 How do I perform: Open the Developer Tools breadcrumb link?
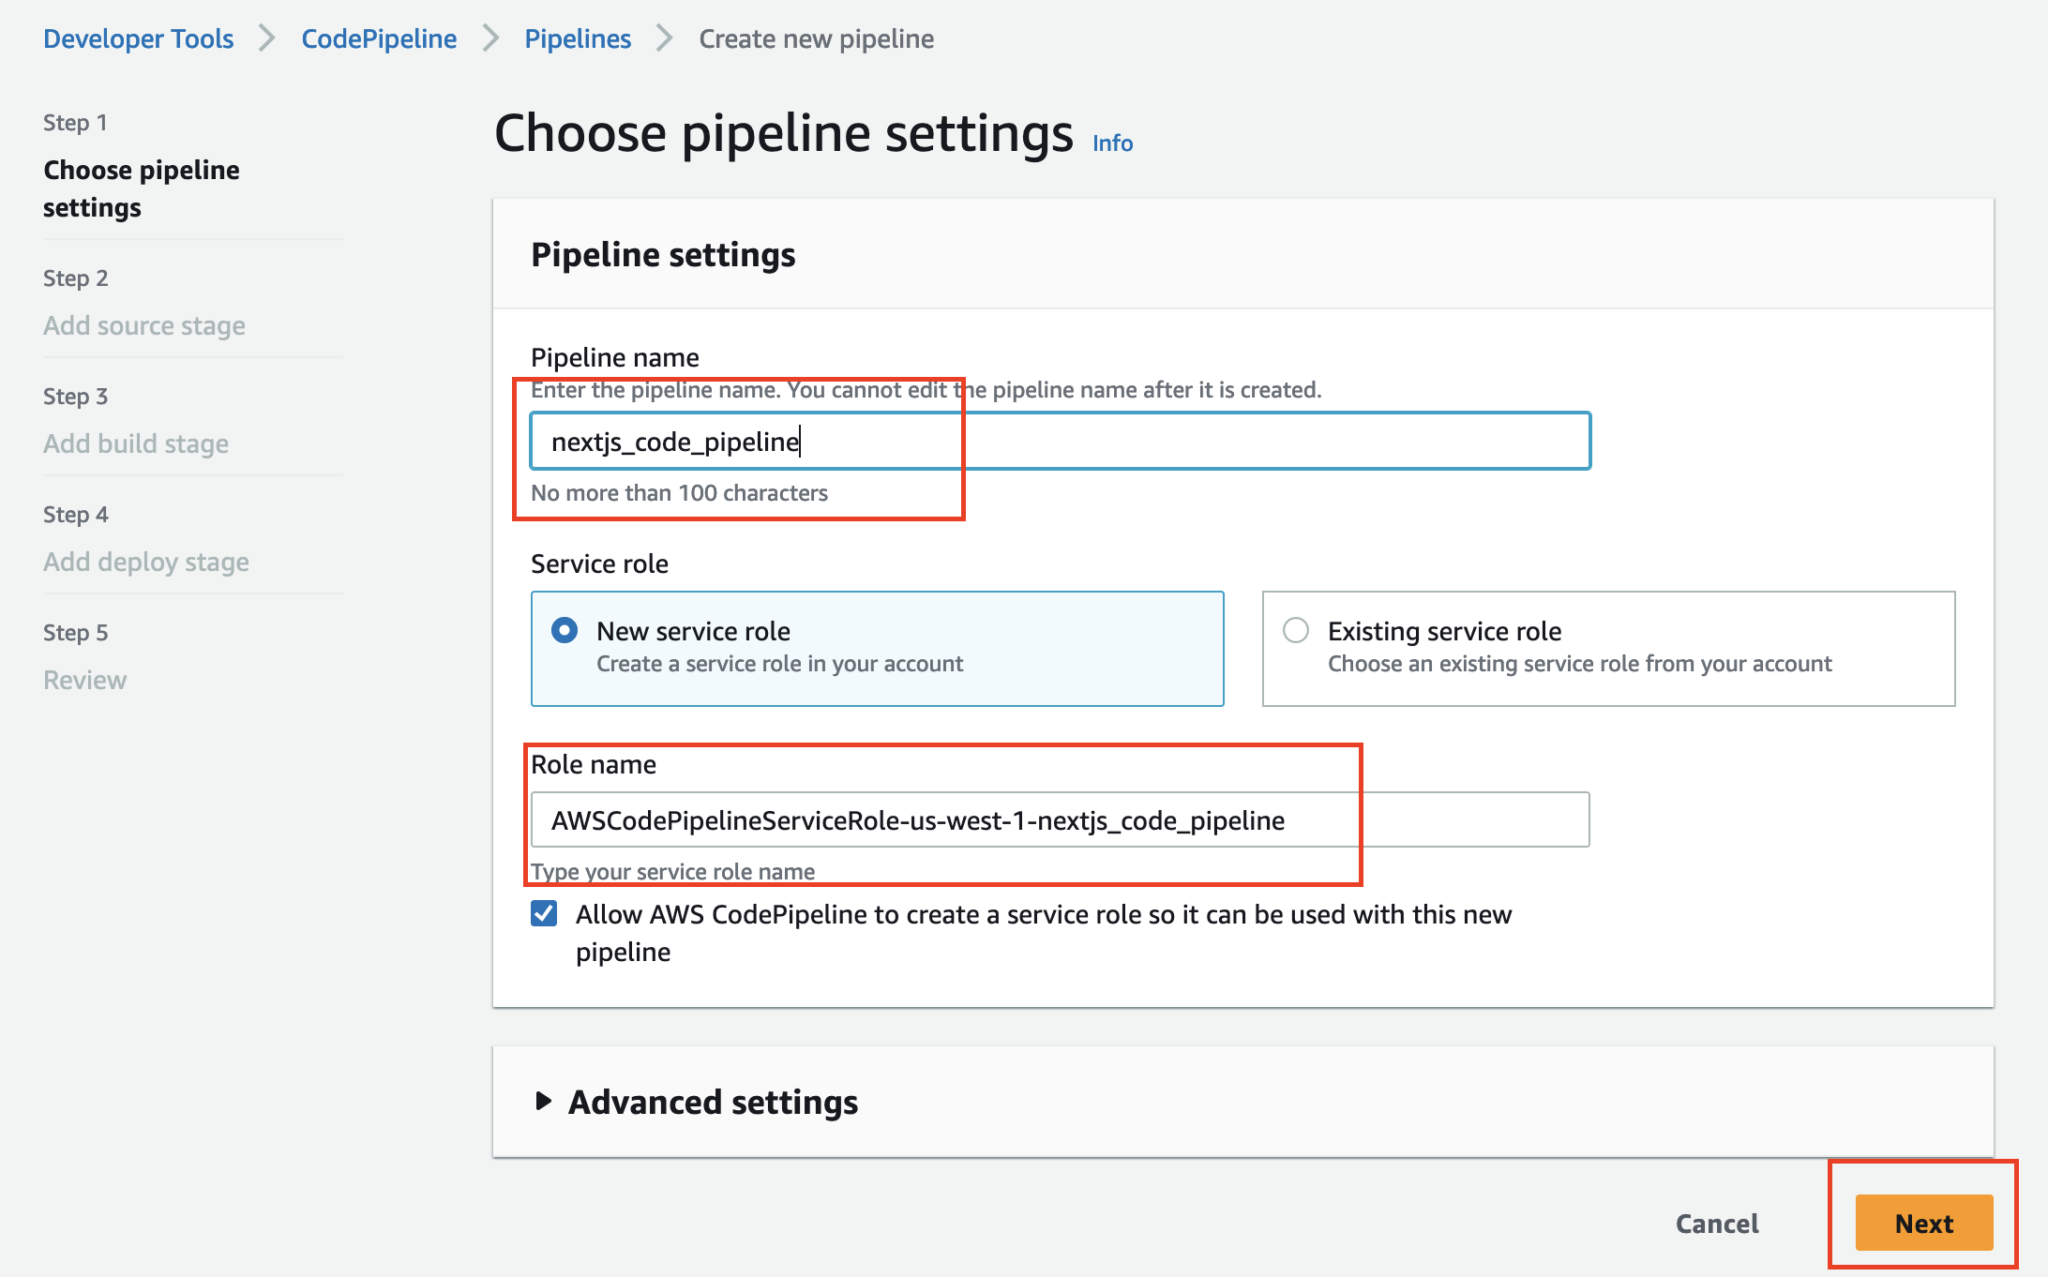[x=138, y=38]
